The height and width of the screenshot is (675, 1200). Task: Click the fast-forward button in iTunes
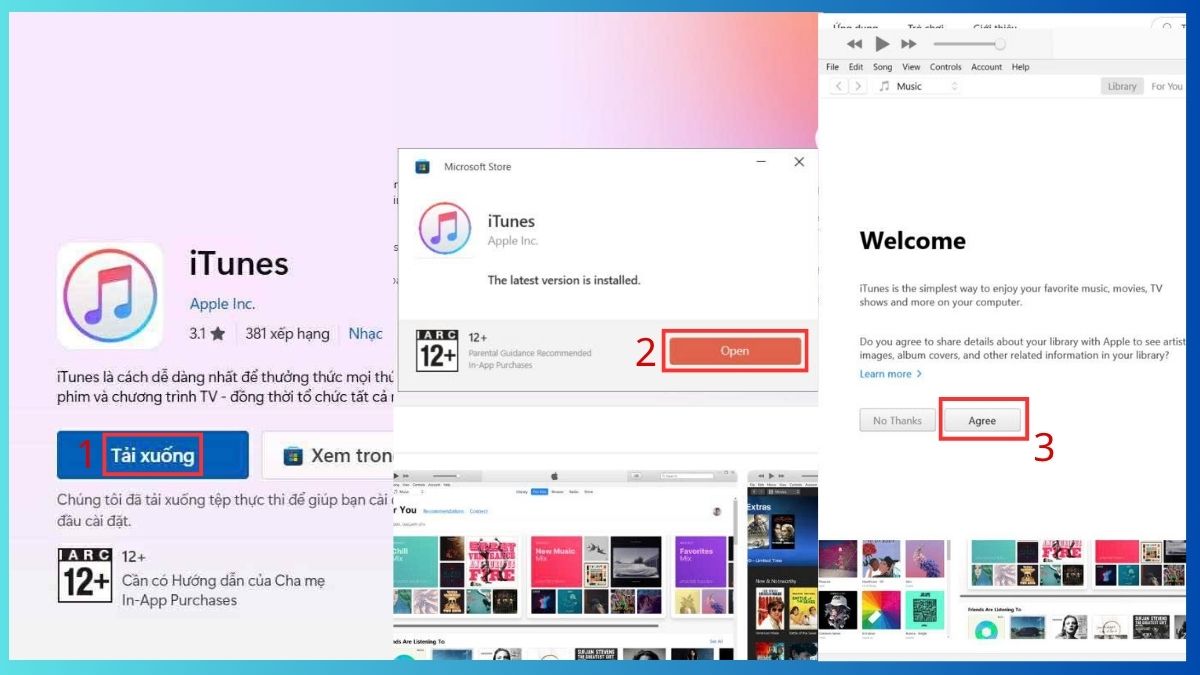[x=909, y=44]
